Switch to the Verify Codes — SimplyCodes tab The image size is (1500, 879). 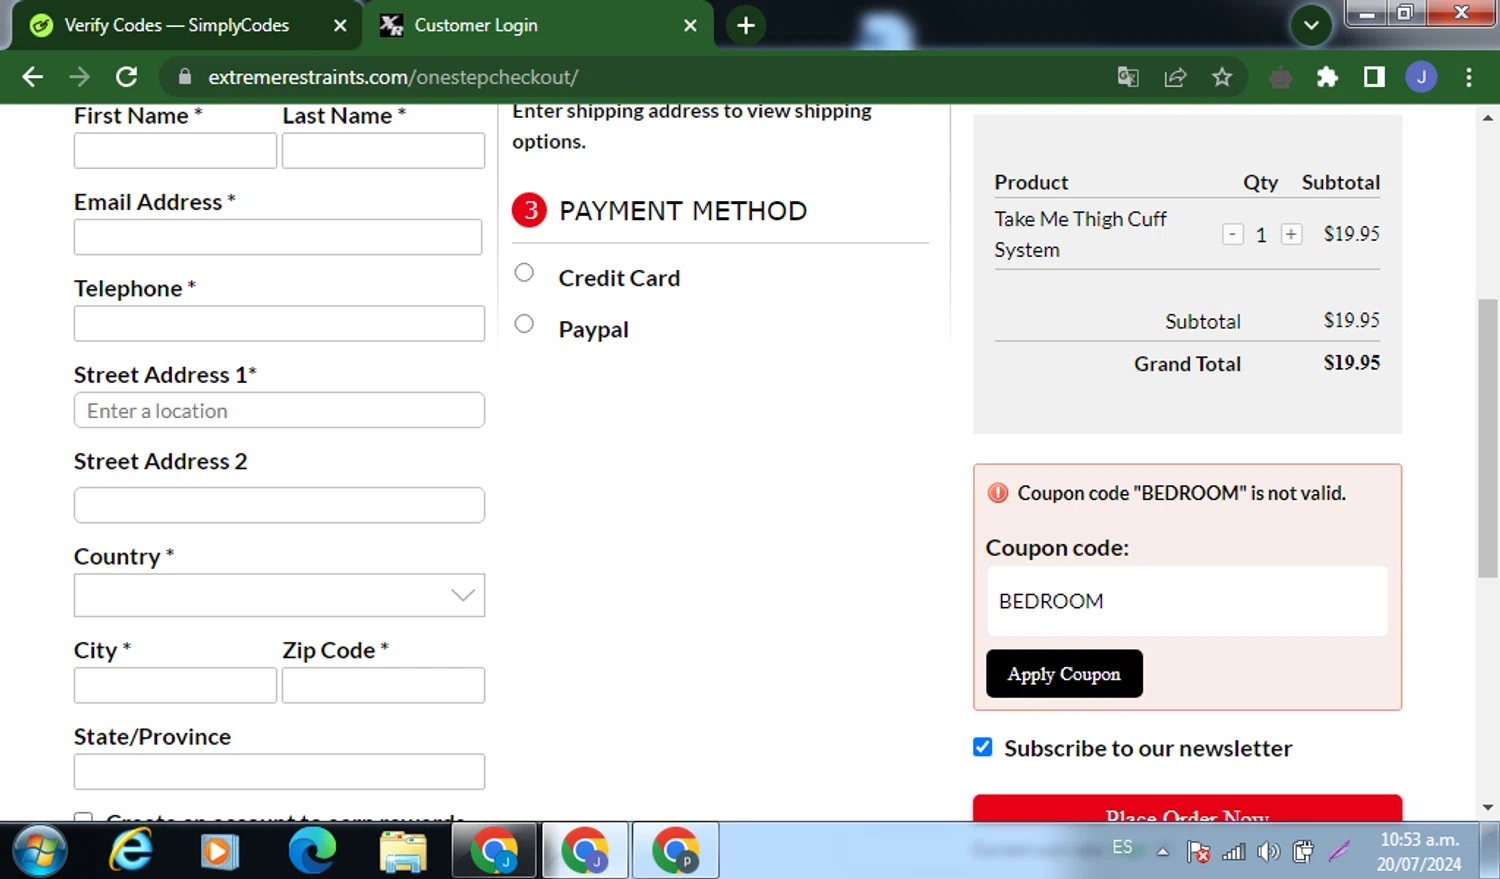(x=177, y=25)
